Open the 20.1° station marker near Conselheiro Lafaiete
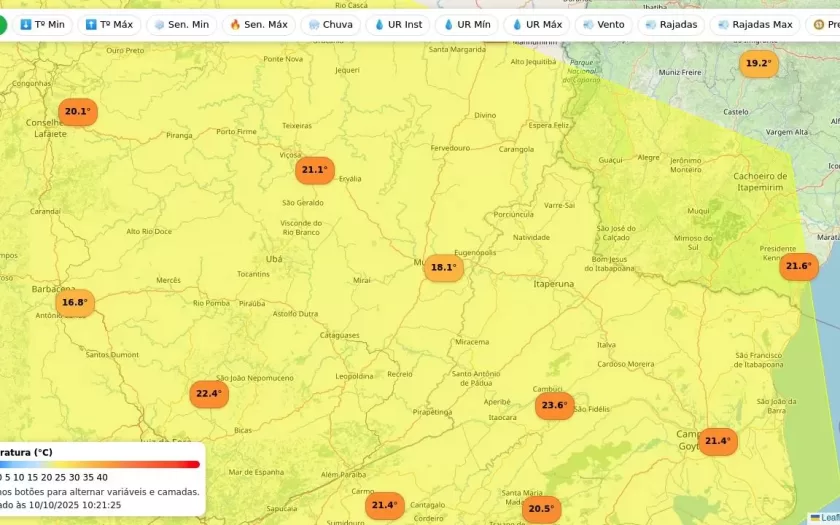Image resolution: width=840 pixels, height=525 pixels. tap(78, 112)
